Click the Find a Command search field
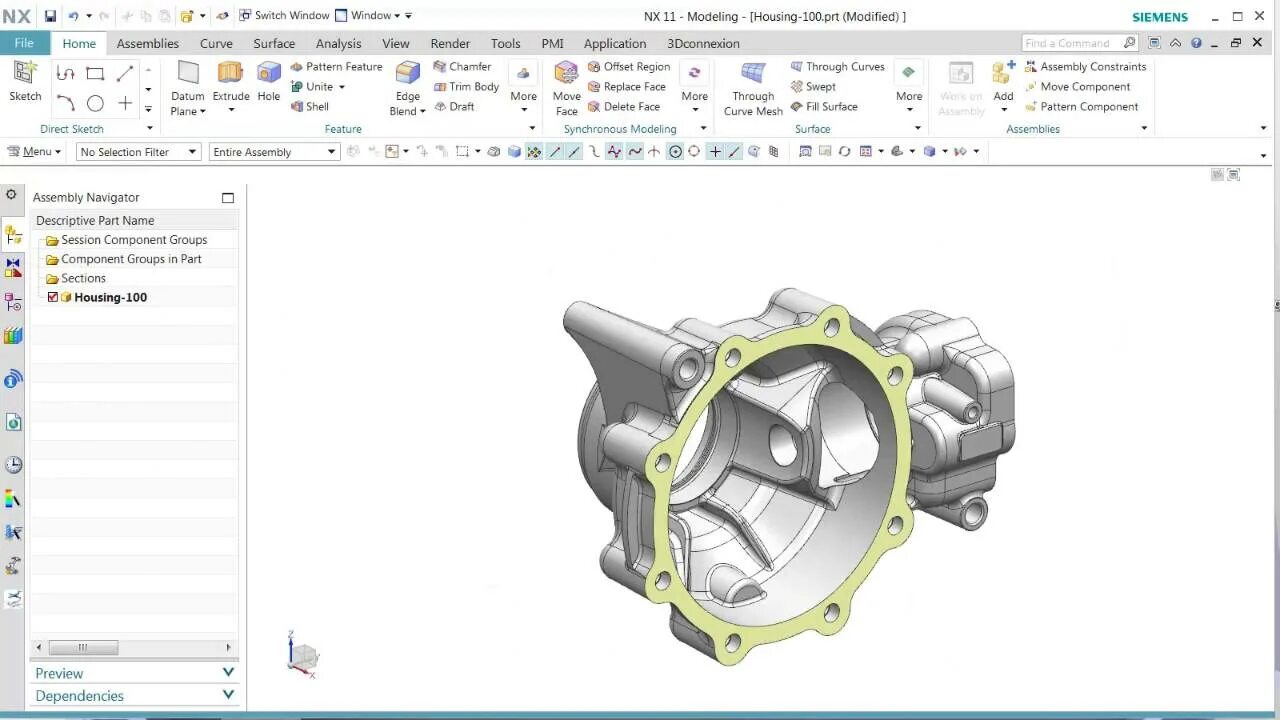Image resolution: width=1280 pixels, height=720 pixels. tap(1079, 43)
